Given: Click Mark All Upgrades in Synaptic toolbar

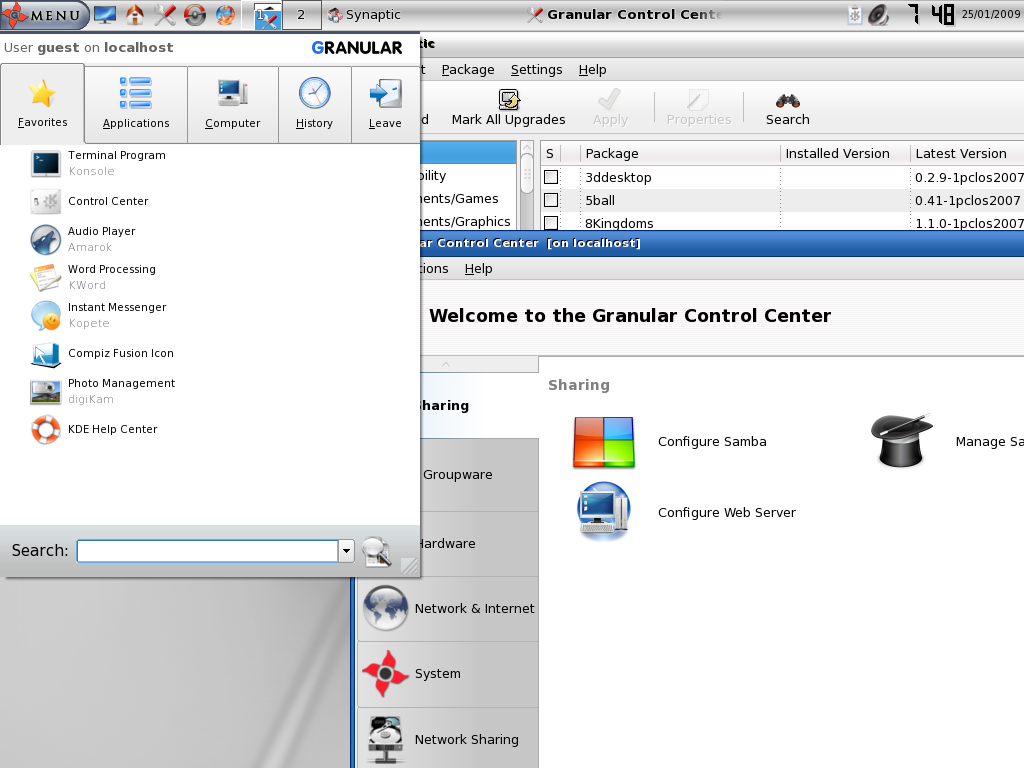Looking at the screenshot, I should (508, 108).
